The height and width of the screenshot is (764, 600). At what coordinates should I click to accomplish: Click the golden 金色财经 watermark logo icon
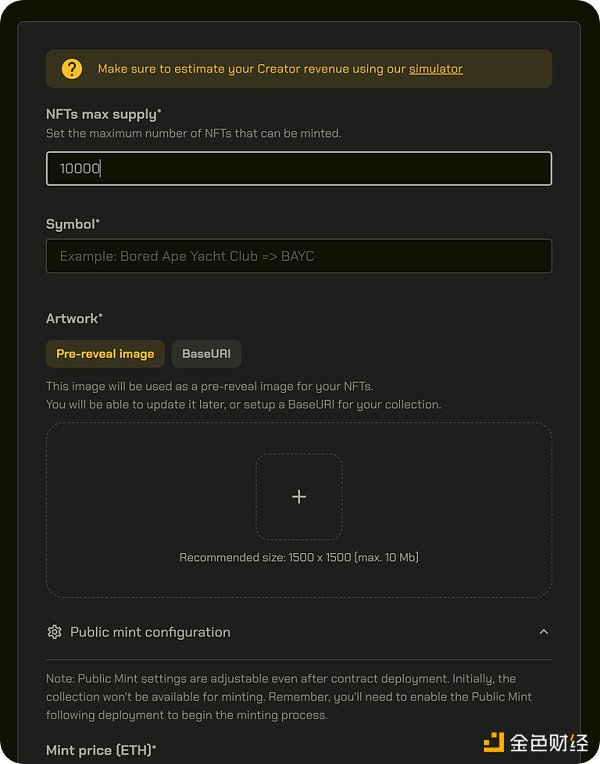[x=493, y=742]
